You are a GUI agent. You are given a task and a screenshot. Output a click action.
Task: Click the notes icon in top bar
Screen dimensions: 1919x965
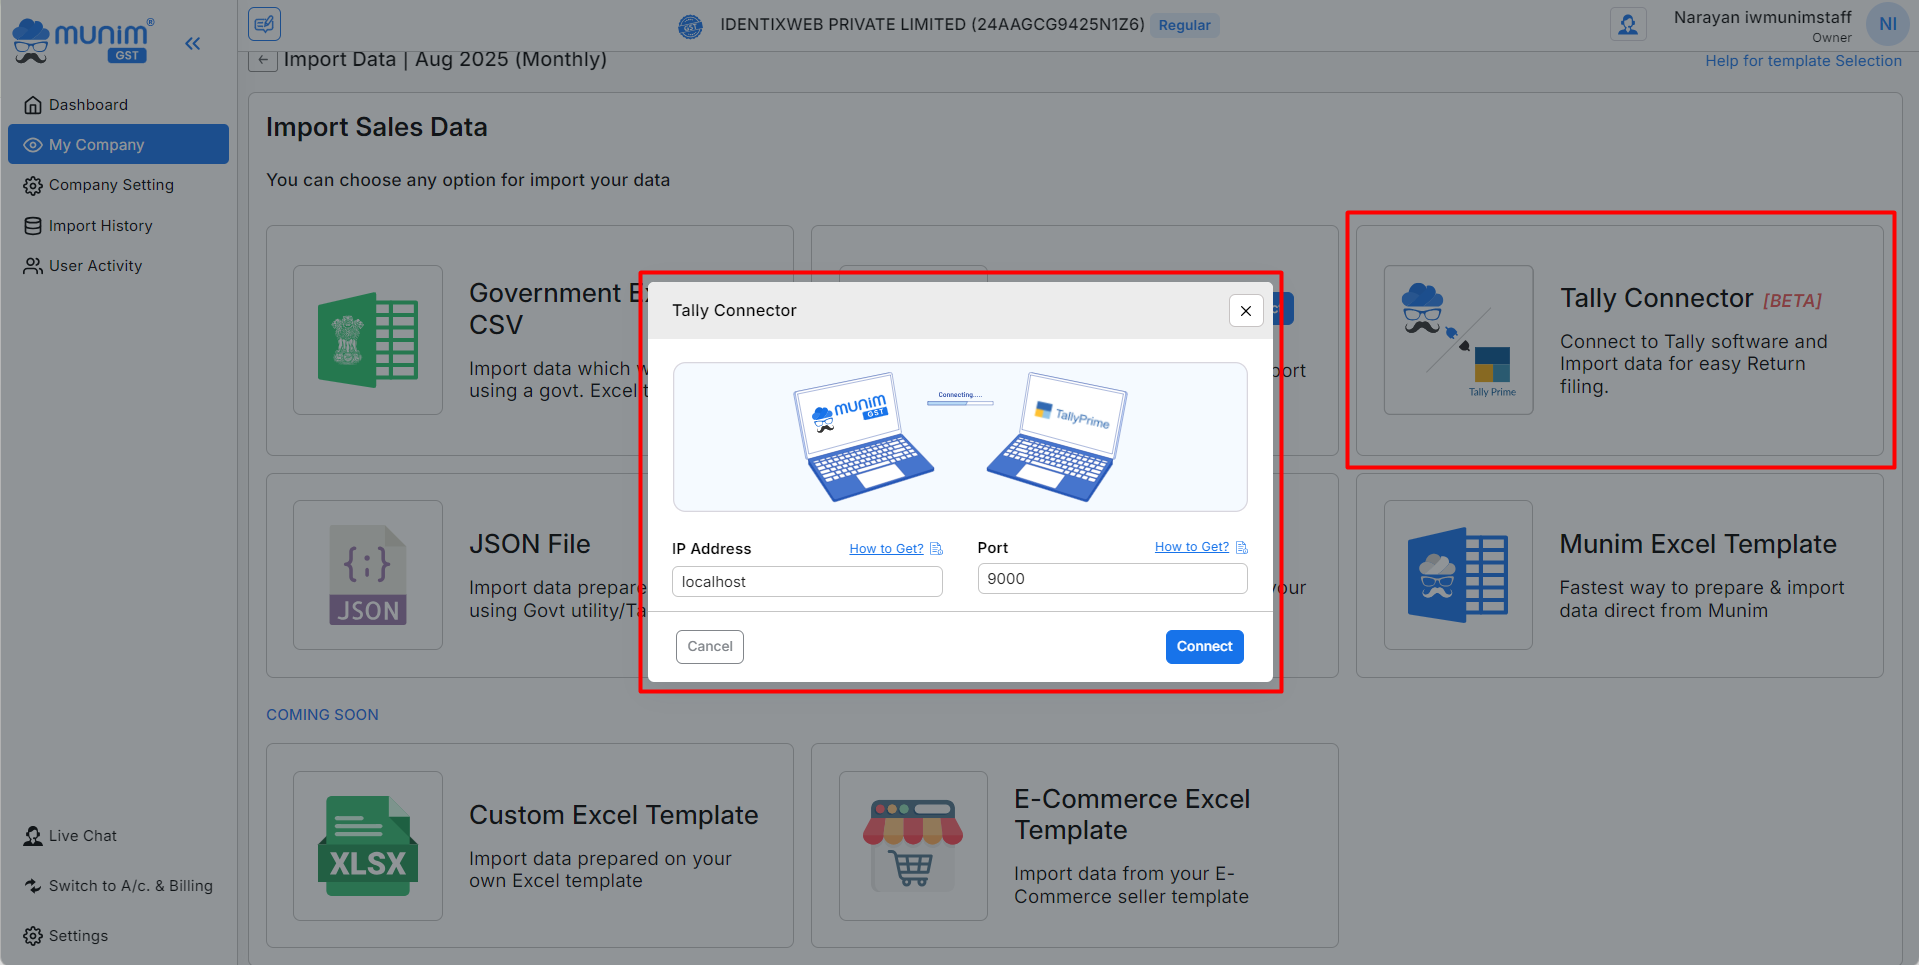pos(265,24)
